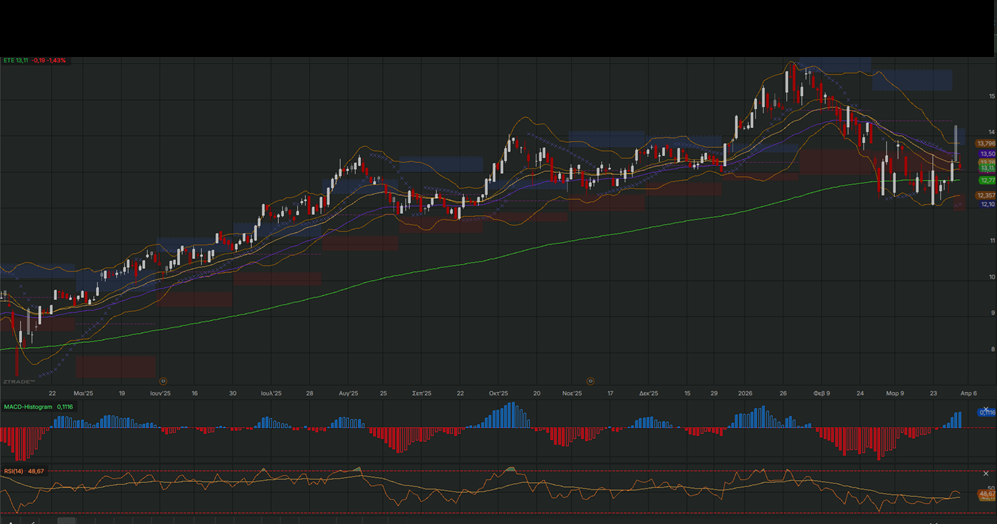Click the blue MACD value tag on axis
The width and height of the screenshot is (997, 524).
tap(987, 413)
